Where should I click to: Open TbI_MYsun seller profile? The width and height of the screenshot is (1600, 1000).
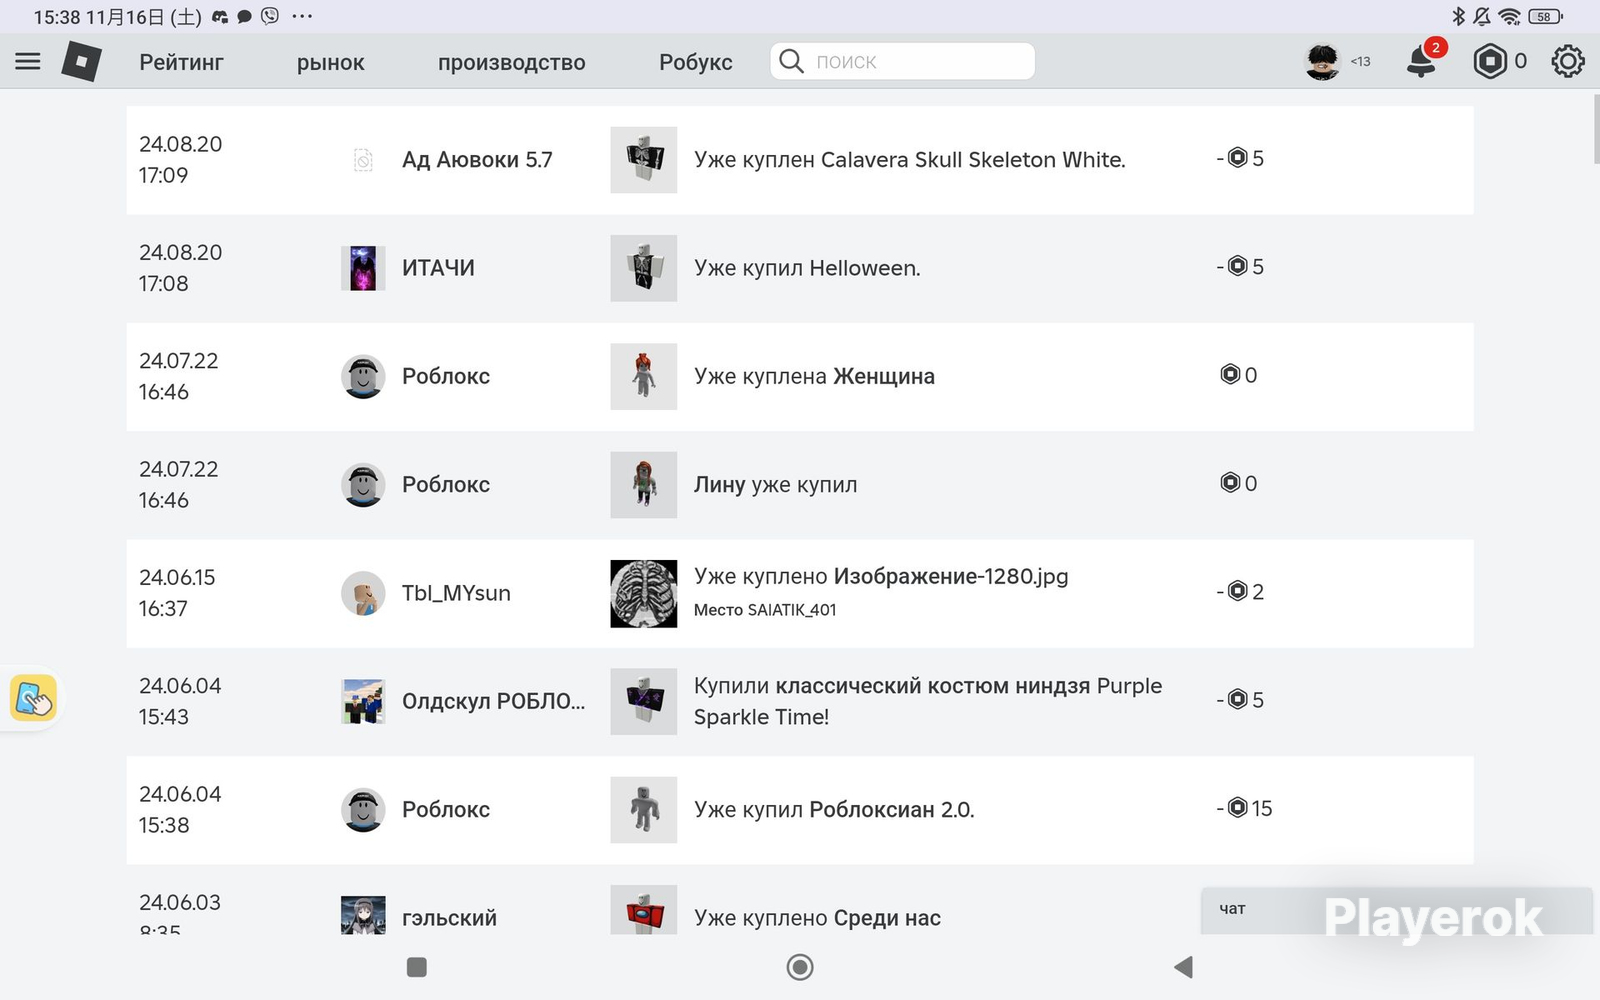pyautogui.click(x=456, y=593)
